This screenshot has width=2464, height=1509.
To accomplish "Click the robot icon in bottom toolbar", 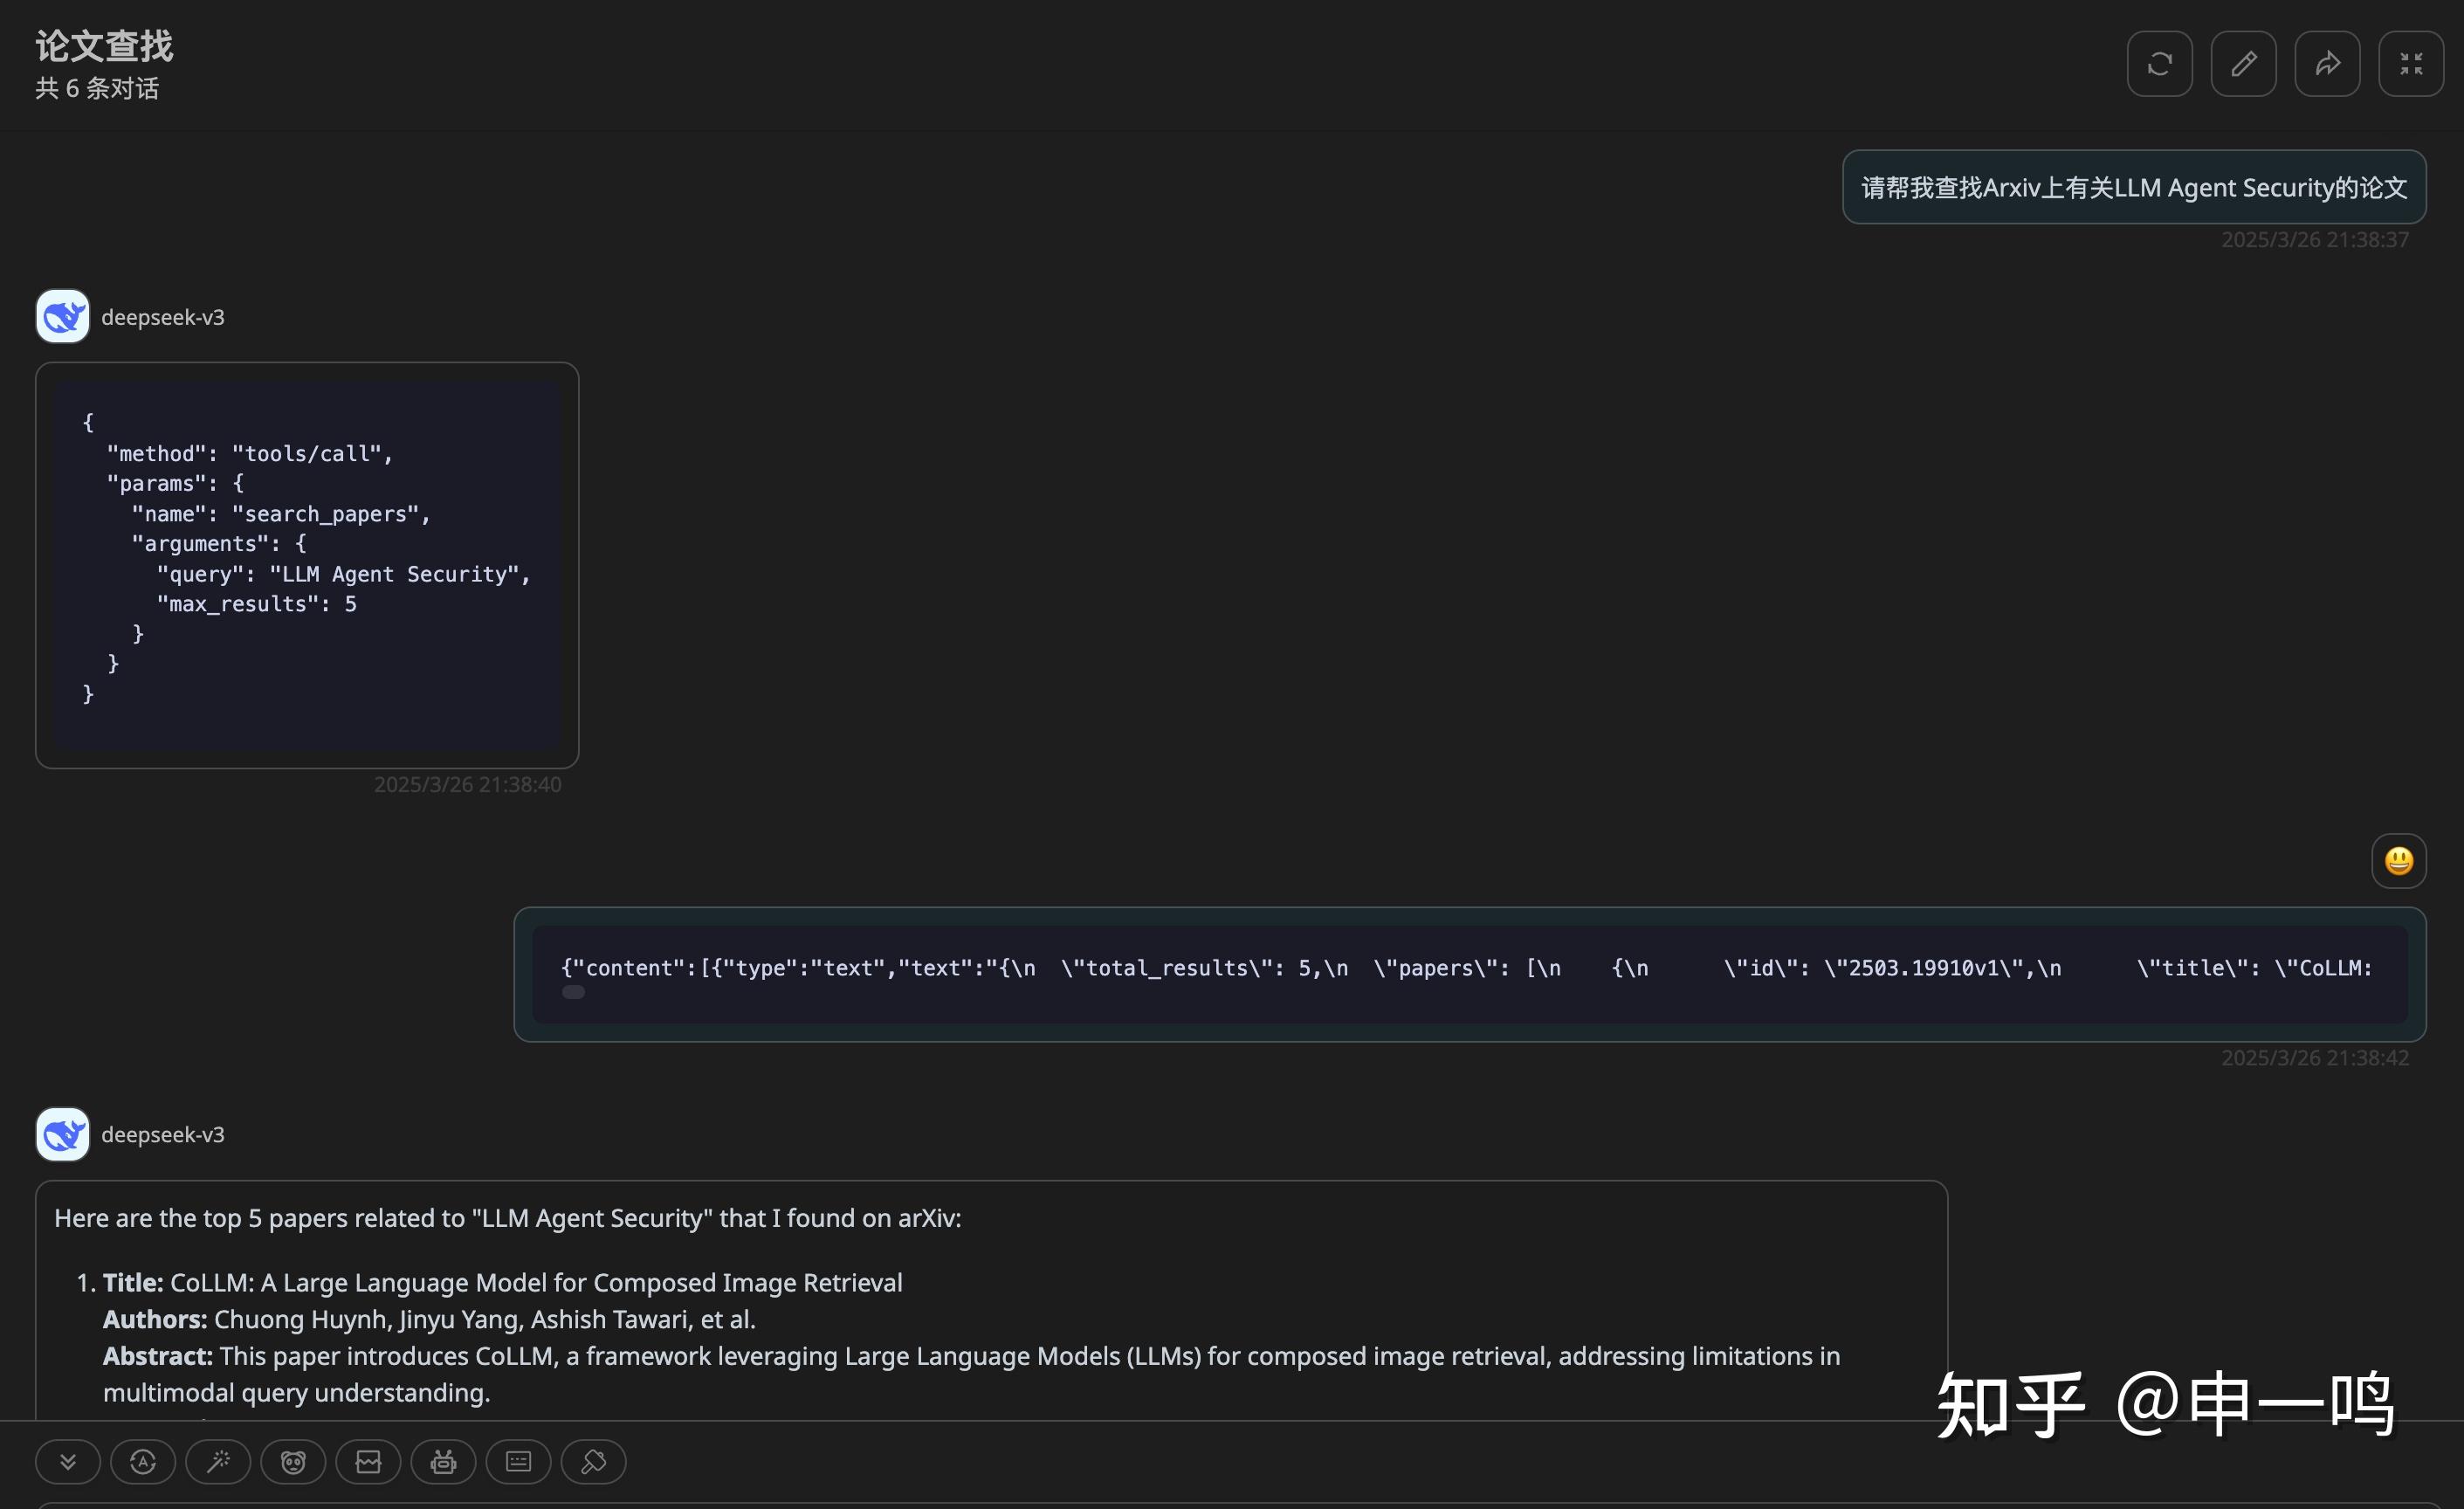I will click(443, 1462).
